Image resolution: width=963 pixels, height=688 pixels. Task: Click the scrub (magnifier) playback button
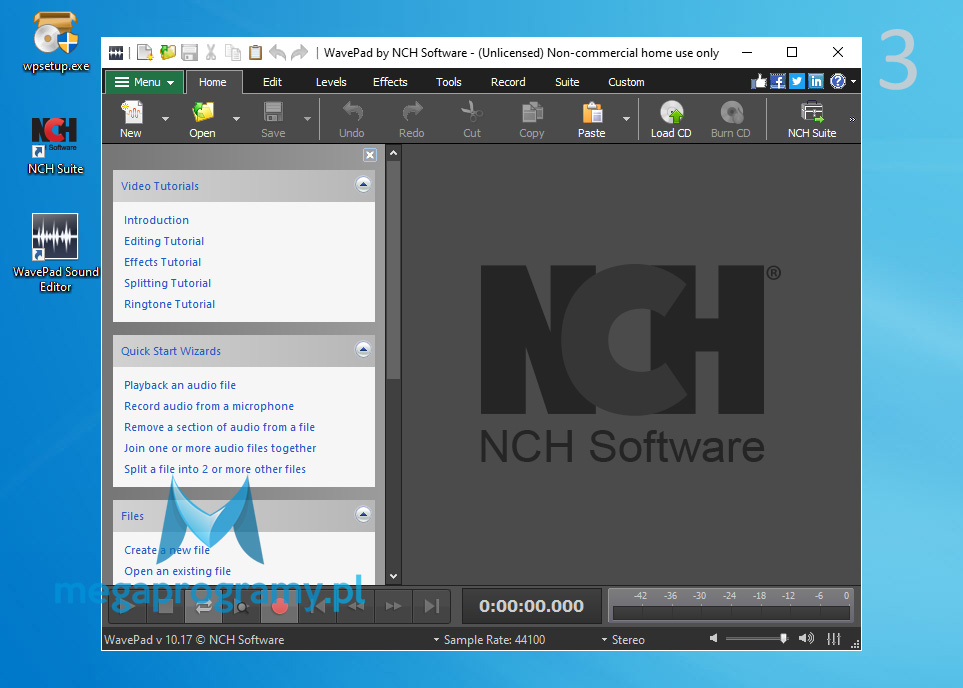pos(242,606)
